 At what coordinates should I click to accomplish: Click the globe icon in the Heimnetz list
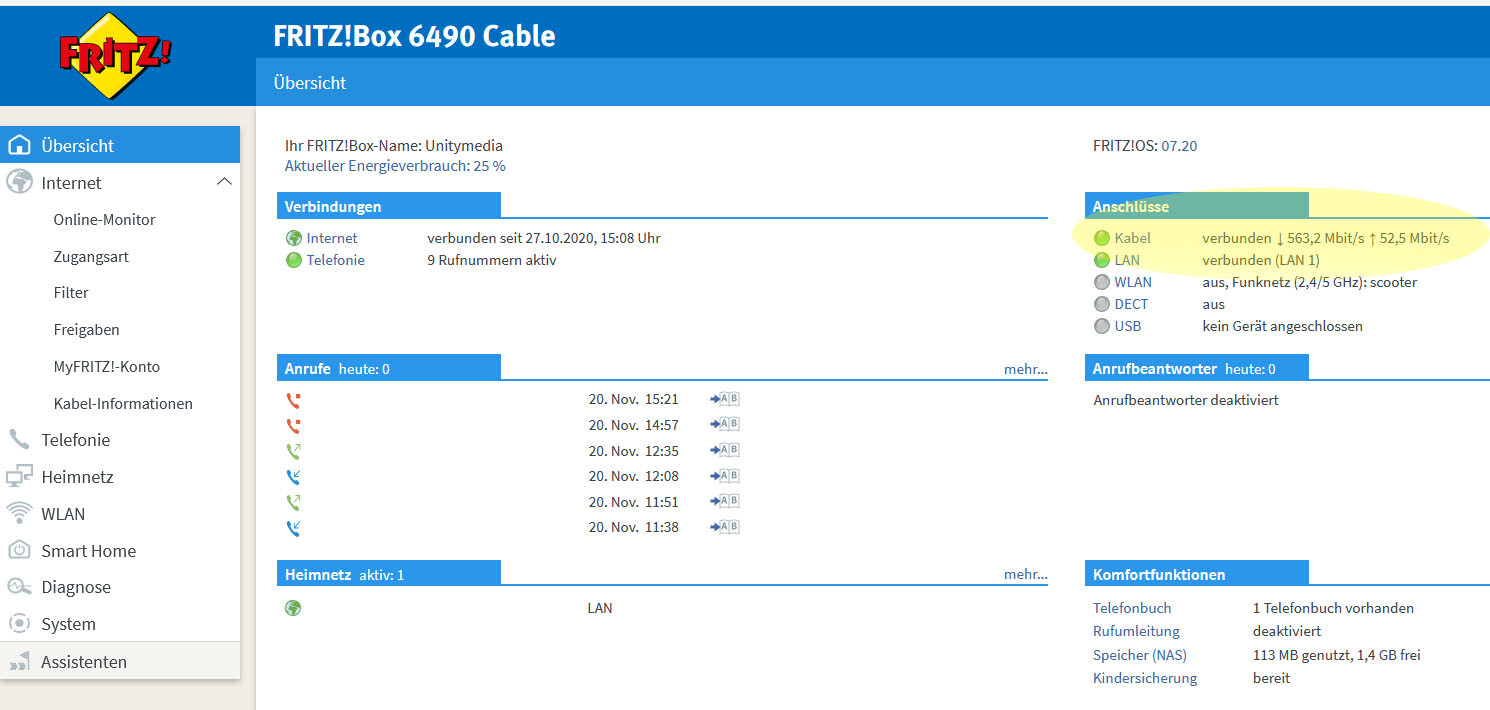[x=293, y=608]
